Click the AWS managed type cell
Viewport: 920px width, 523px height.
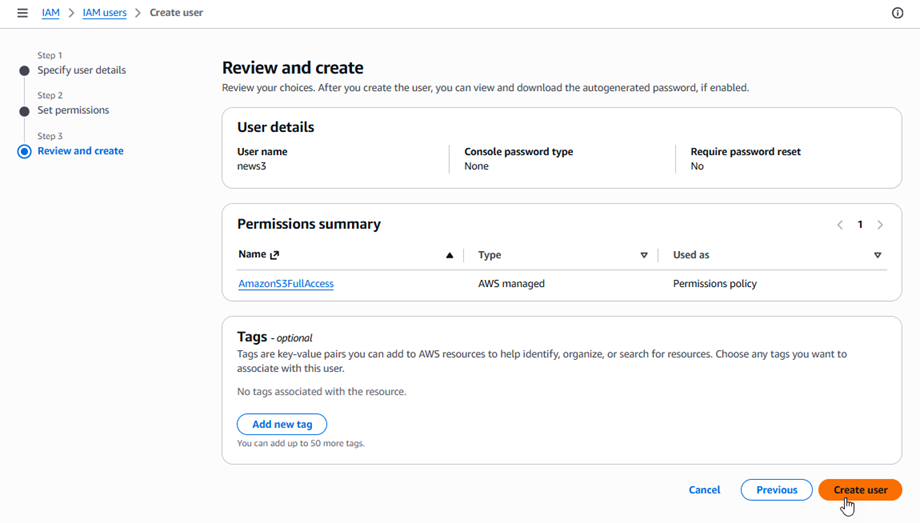click(x=511, y=284)
